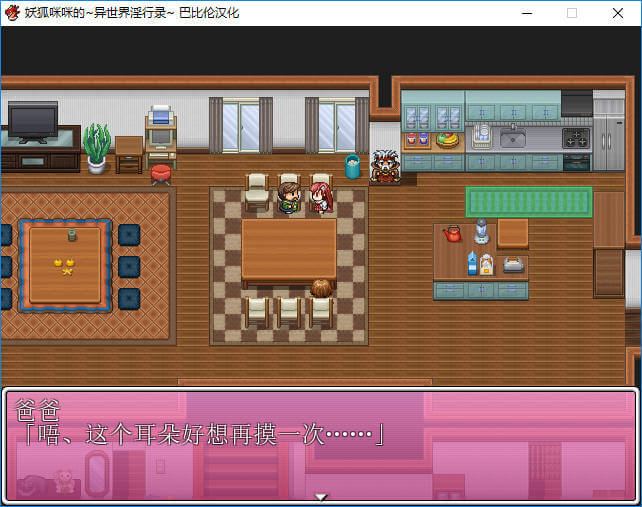Click the teal trash can
642x507 pixels.
(352, 166)
